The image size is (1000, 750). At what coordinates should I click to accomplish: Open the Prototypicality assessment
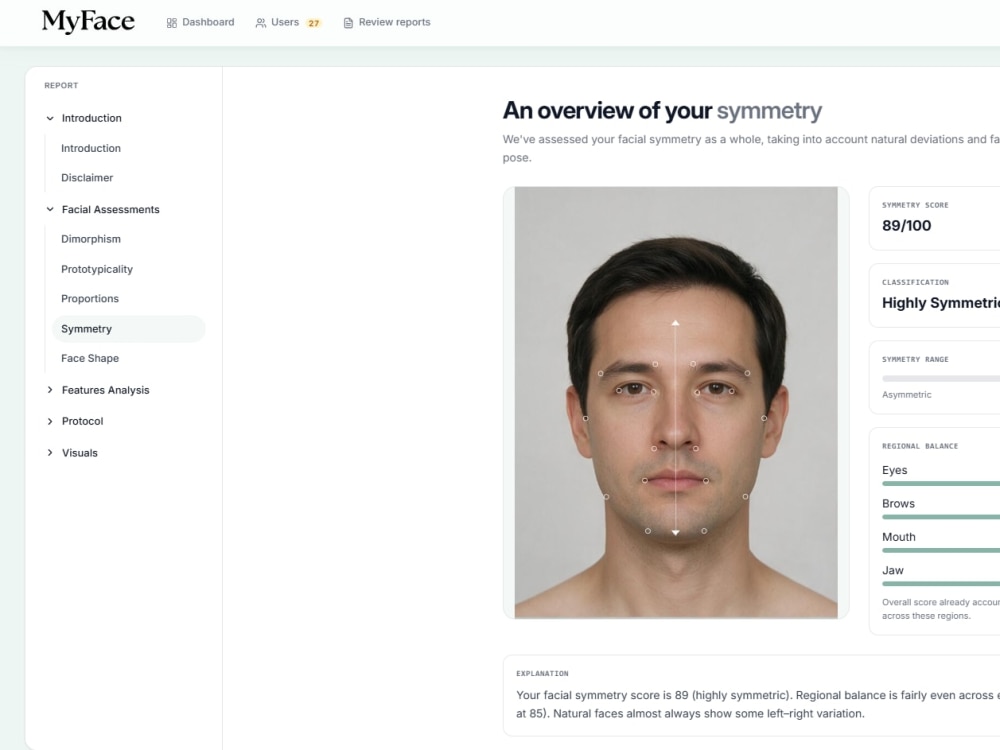[x=97, y=269]
